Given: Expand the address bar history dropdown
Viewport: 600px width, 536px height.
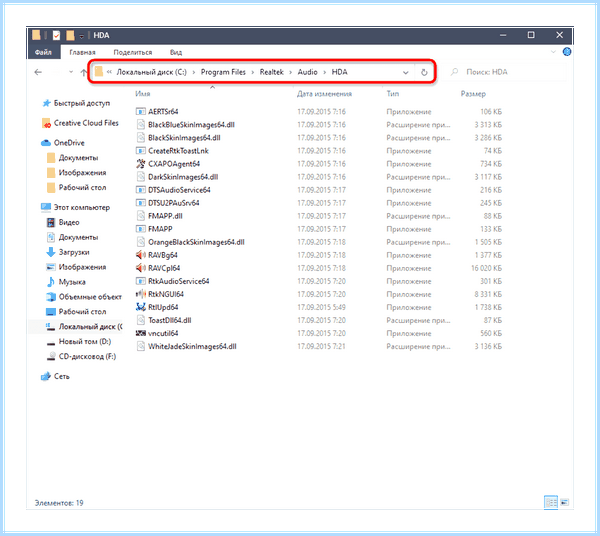Looking at the screenshot, I should pos(405,72).
